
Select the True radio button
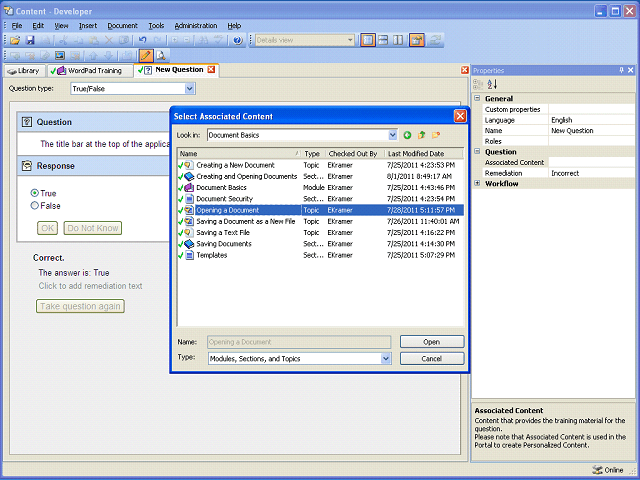tap(35, 193)
